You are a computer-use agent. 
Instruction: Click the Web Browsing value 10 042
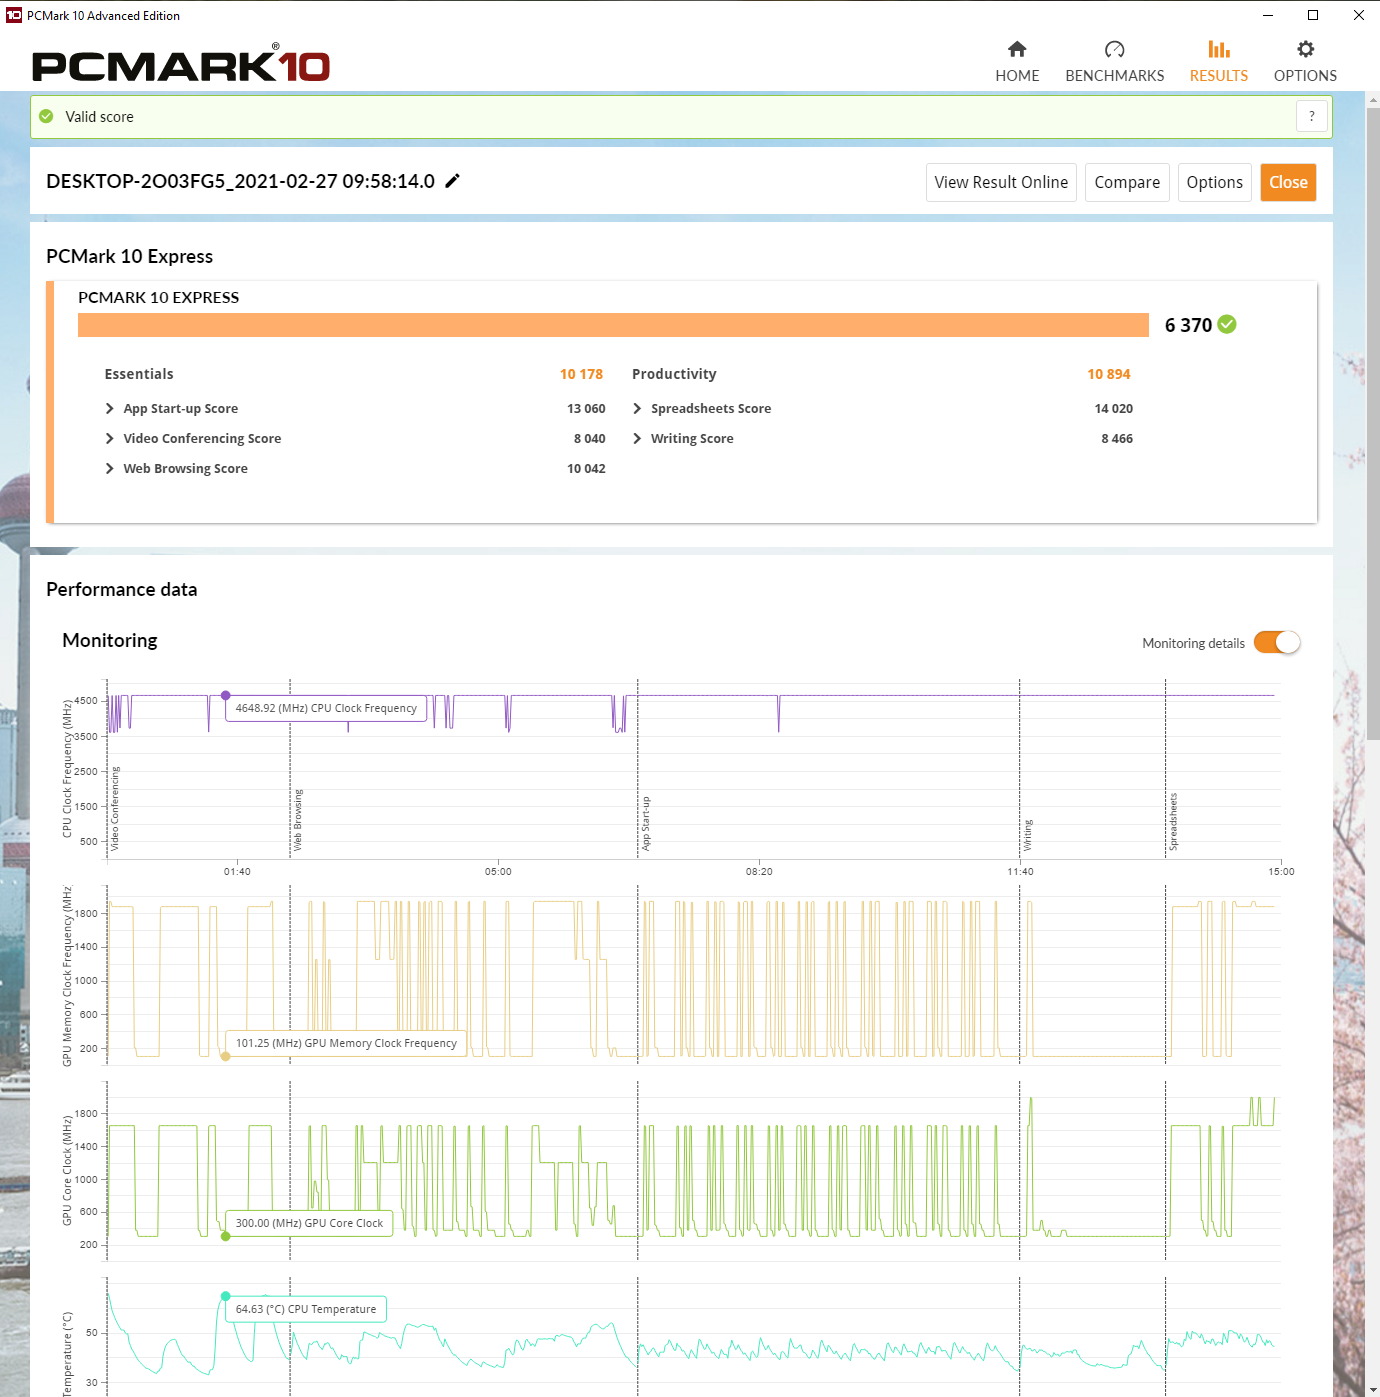pyautogui.click(x=586, y=468)
